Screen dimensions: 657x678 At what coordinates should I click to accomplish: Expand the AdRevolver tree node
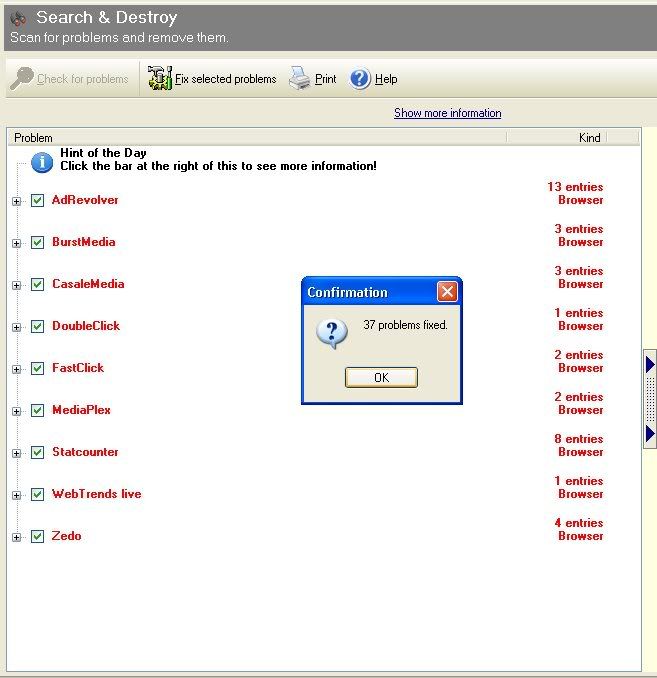pyautogui.click(x=16, y=201)
